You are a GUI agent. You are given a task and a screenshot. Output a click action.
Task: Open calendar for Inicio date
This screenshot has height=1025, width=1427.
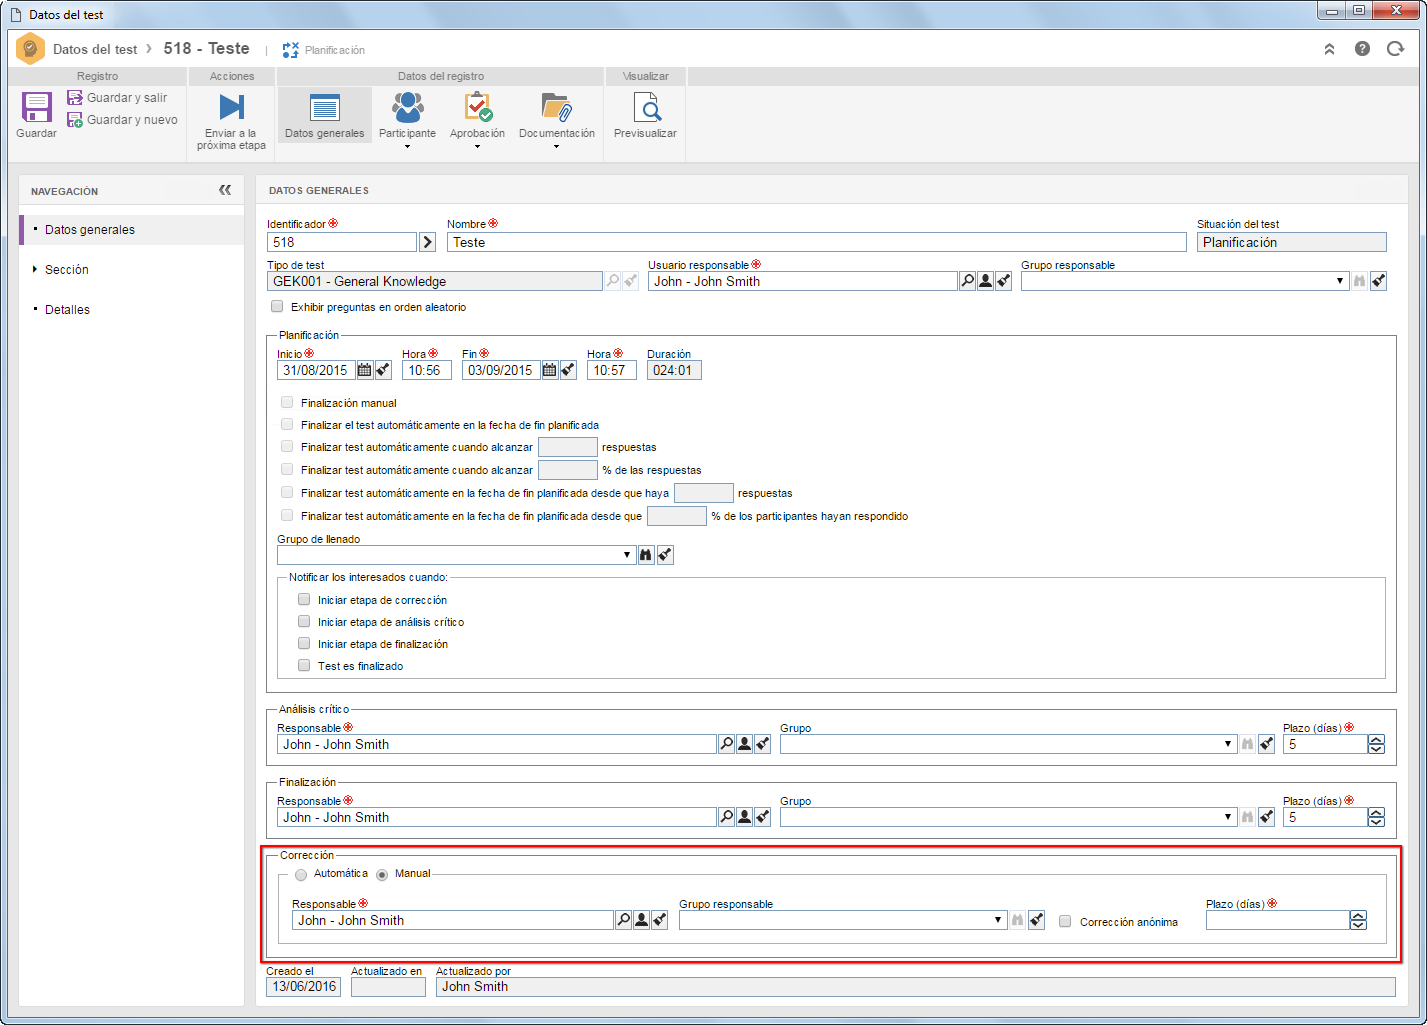point(365,370)
